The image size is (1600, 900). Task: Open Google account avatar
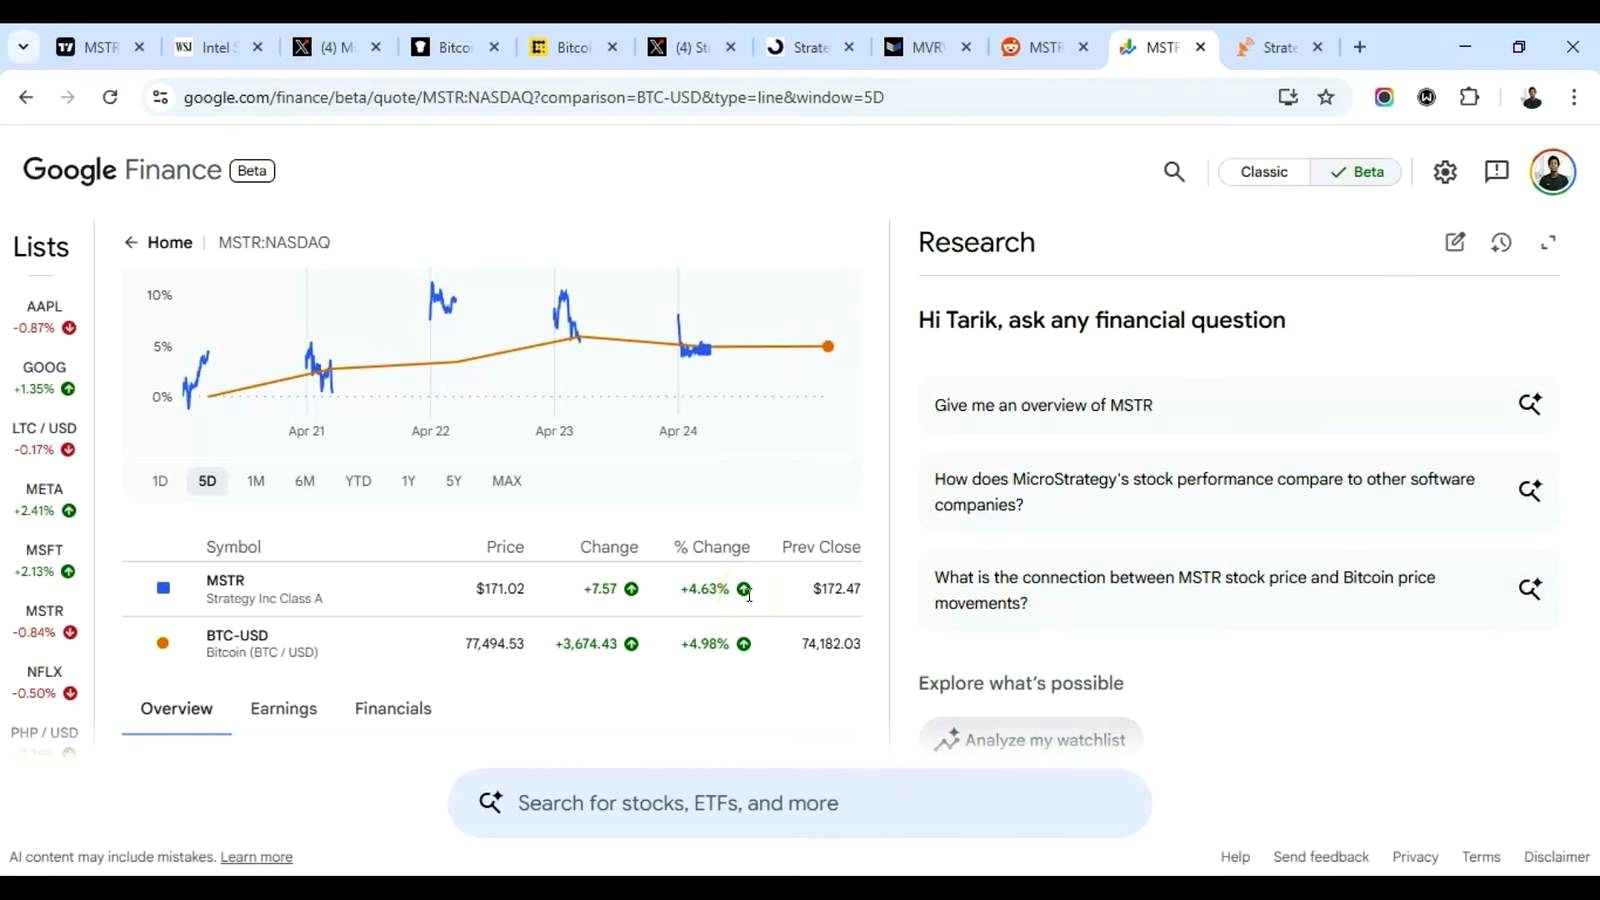[1553, 172]
